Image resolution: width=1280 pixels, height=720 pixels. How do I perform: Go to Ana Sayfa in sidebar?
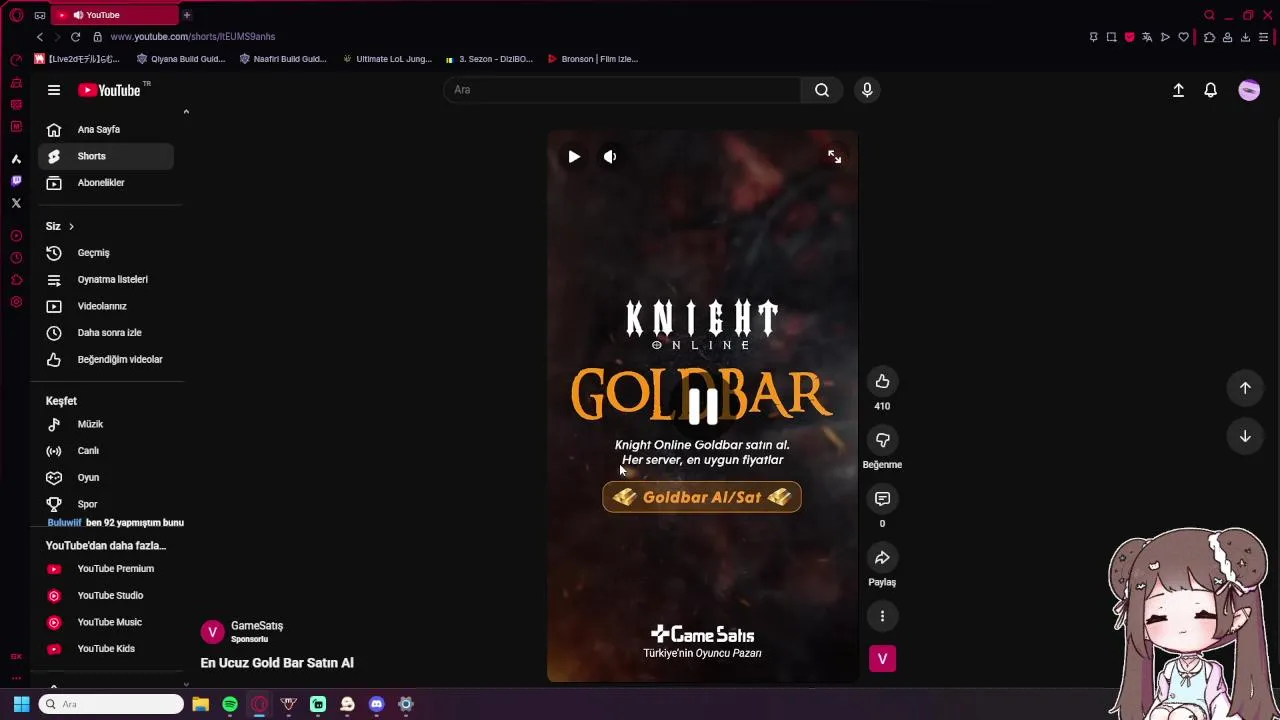pos(106,129)
